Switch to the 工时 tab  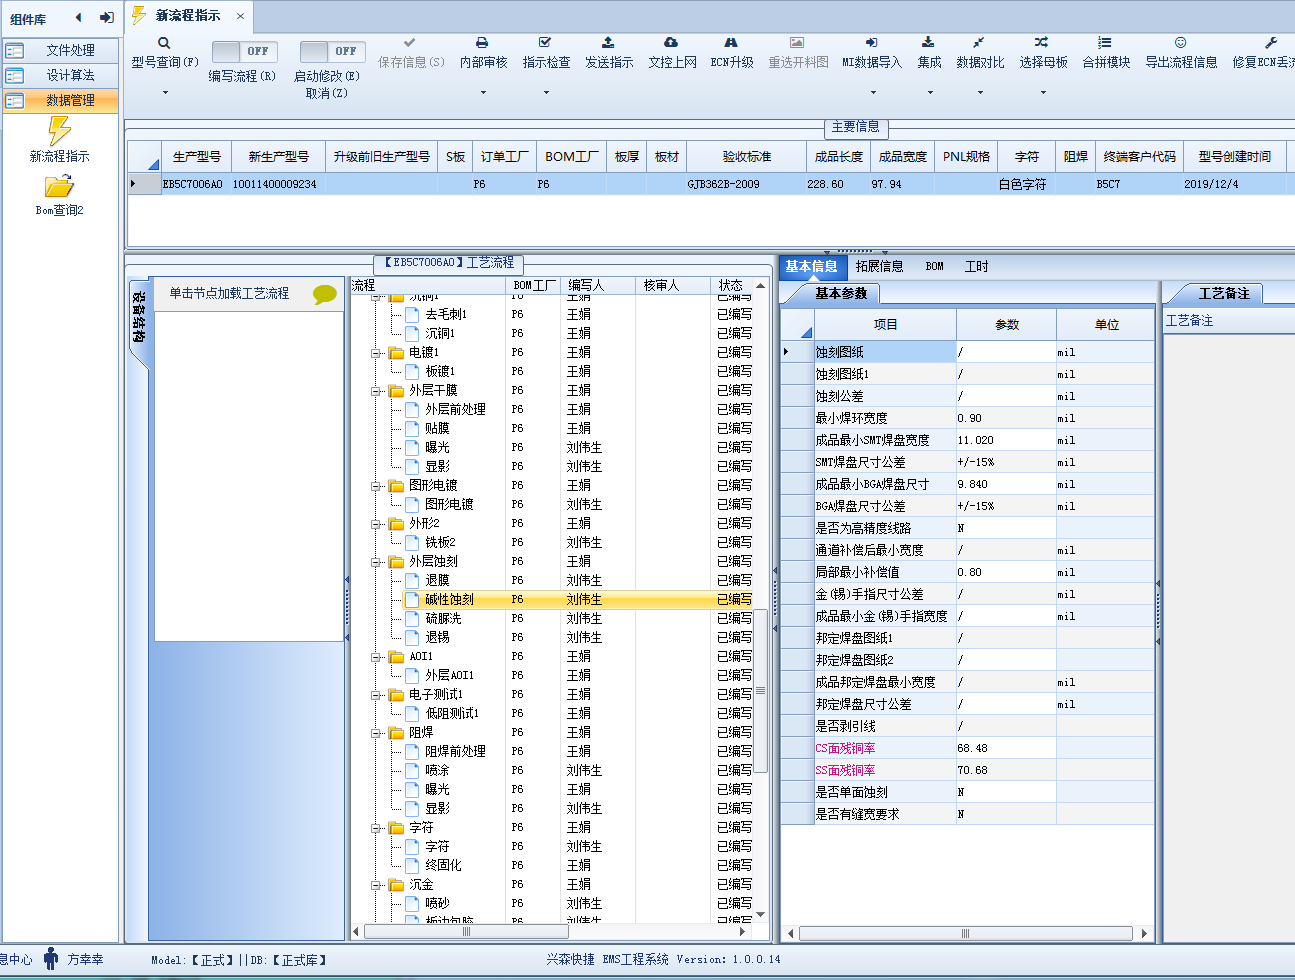976,266
